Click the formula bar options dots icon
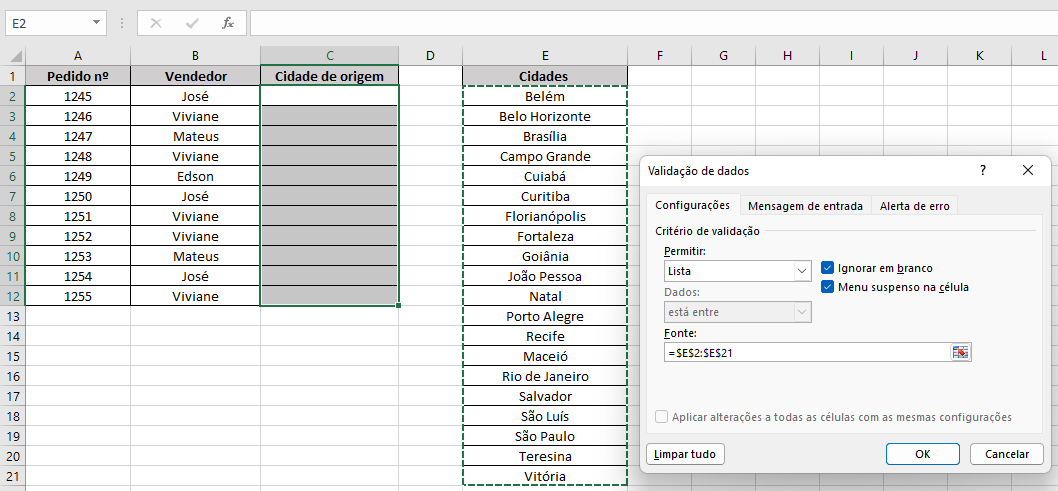The image size is (1058, 491). coord(122,23)
